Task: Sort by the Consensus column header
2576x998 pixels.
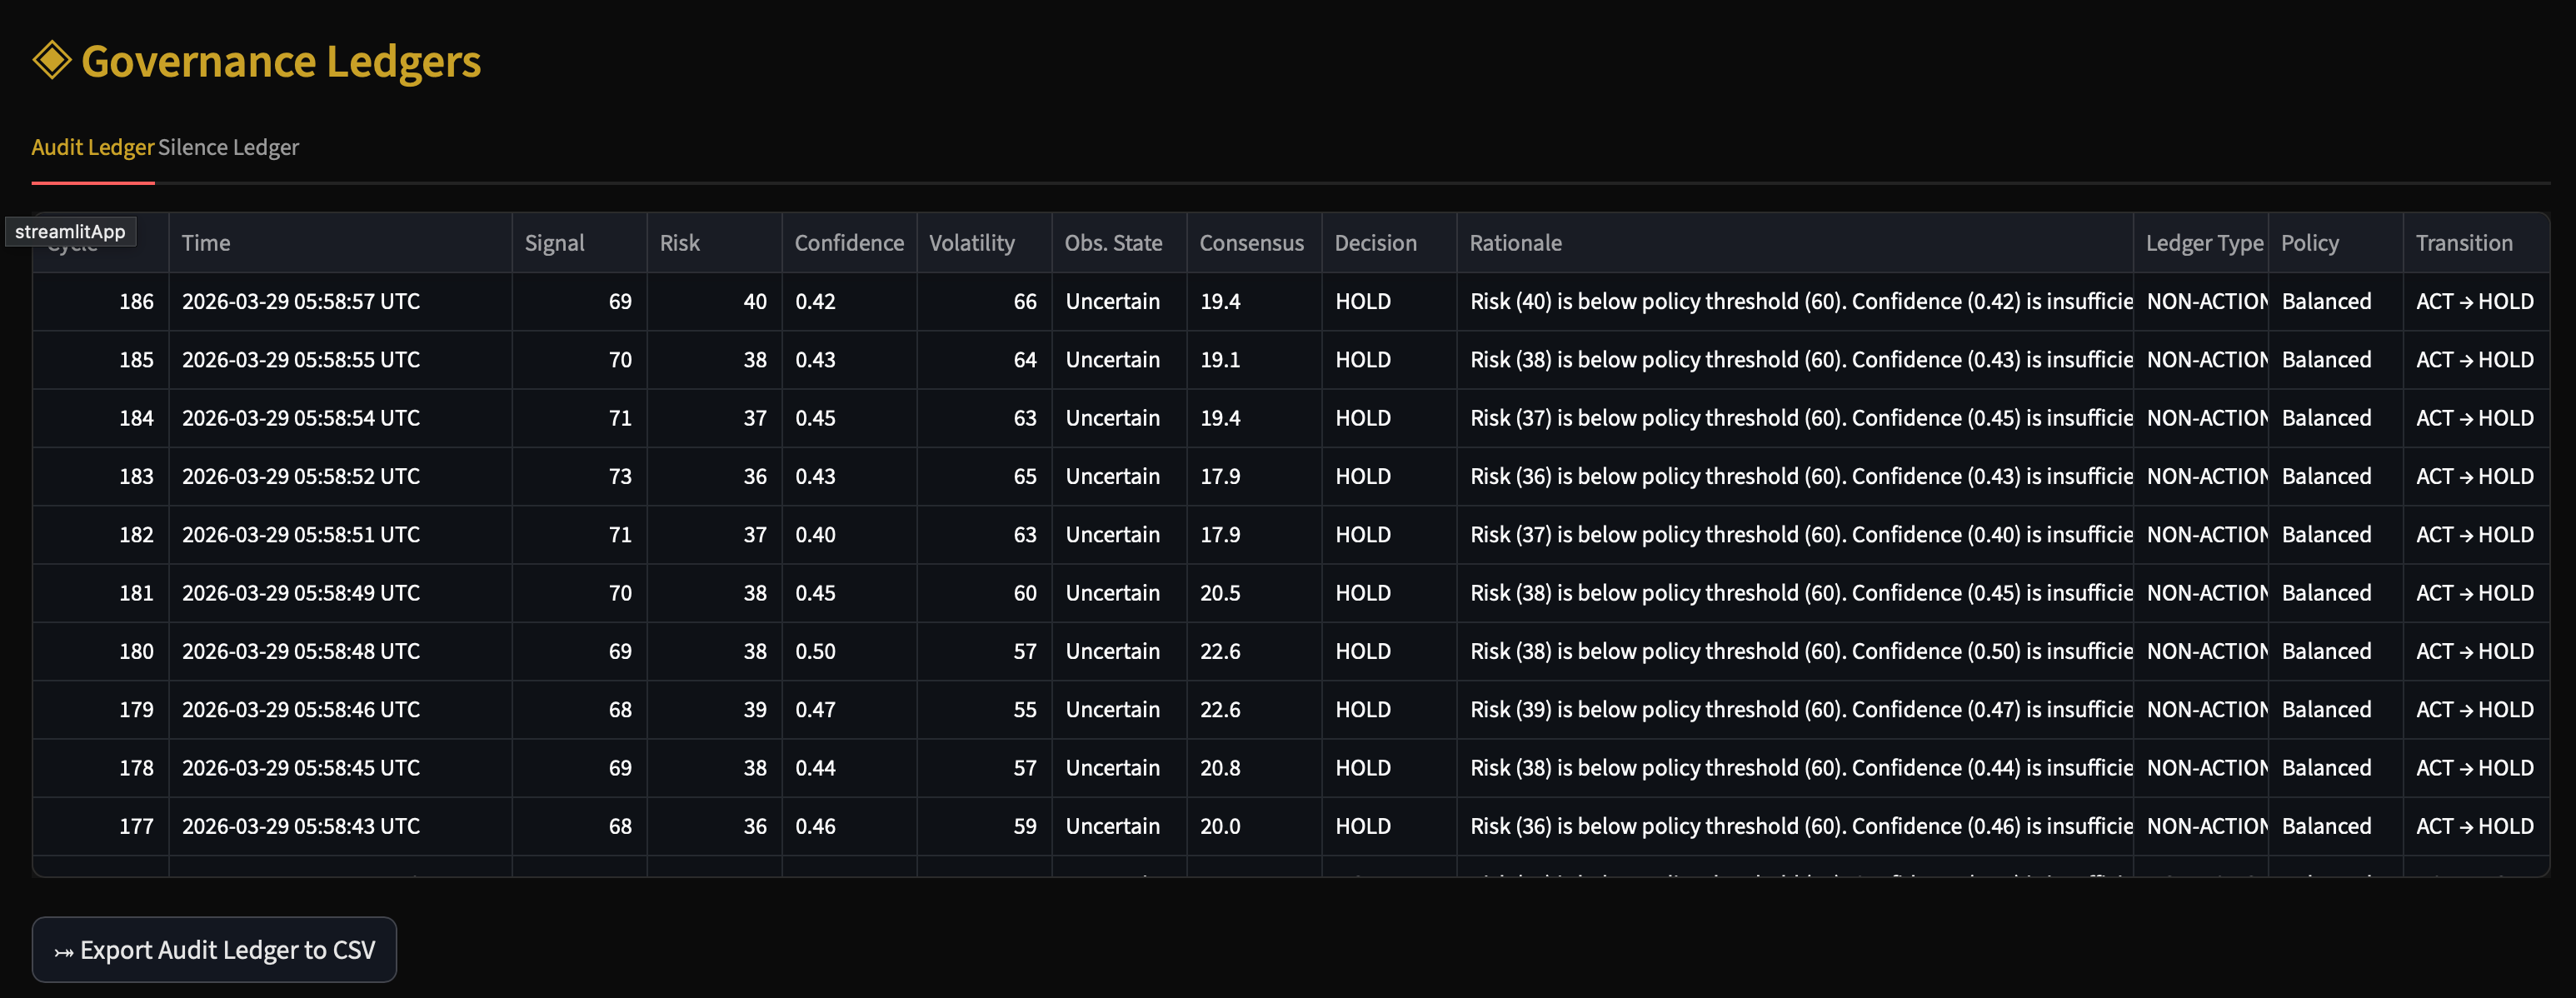Action: click(x=1251, y=243)
